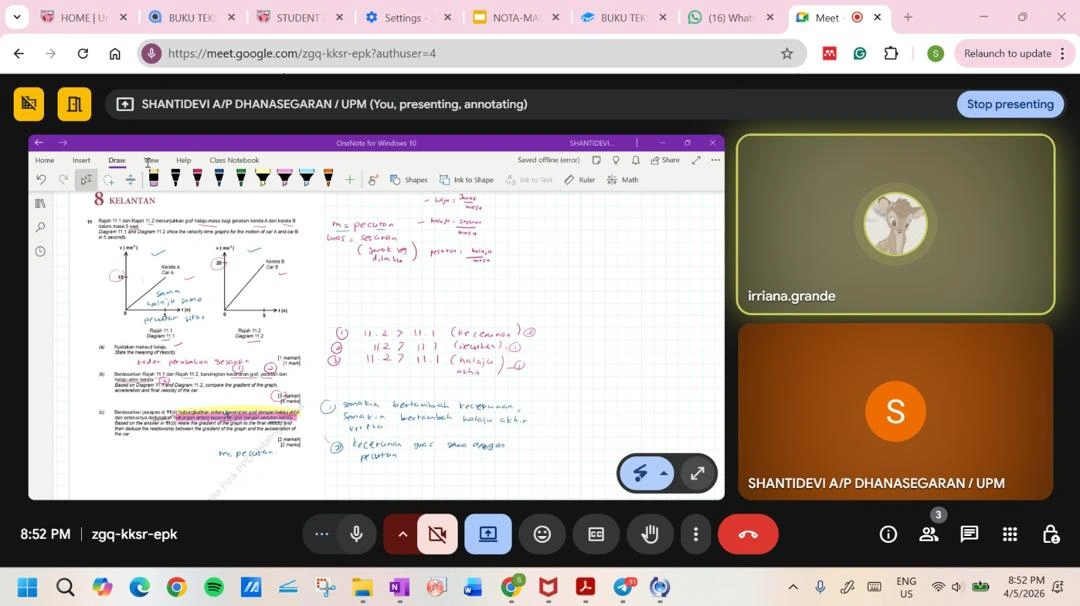Show people participants panel

click(929, 534)
